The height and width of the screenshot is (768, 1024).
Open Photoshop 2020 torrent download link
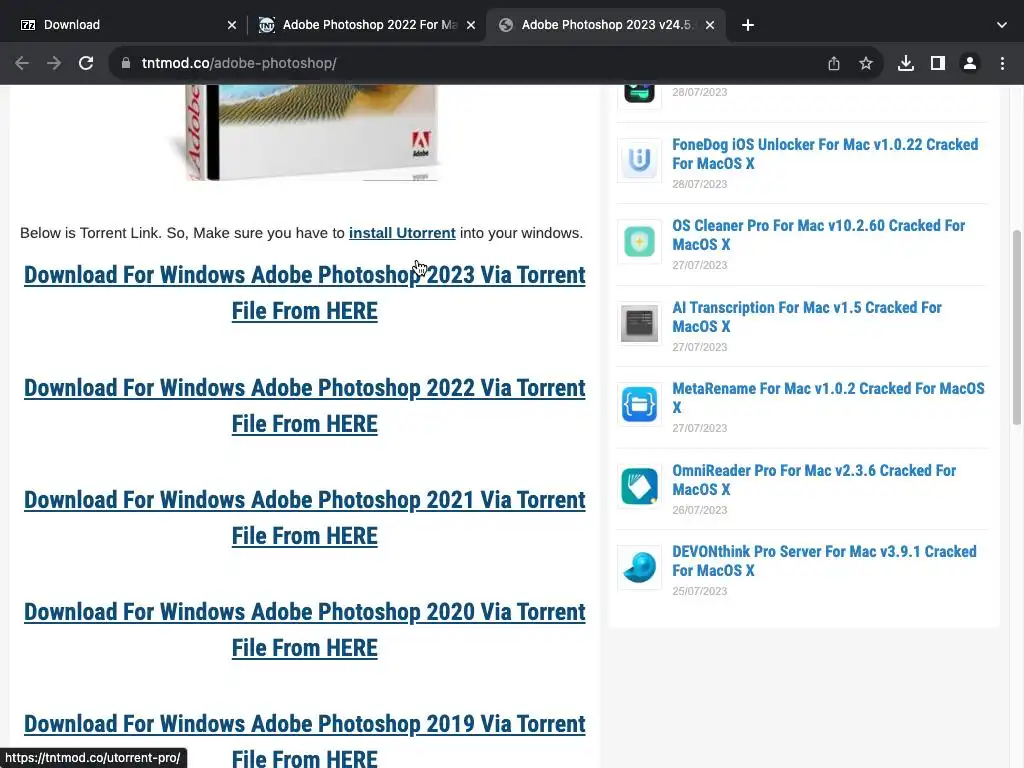pyautogui.click(x=304, y=630)
